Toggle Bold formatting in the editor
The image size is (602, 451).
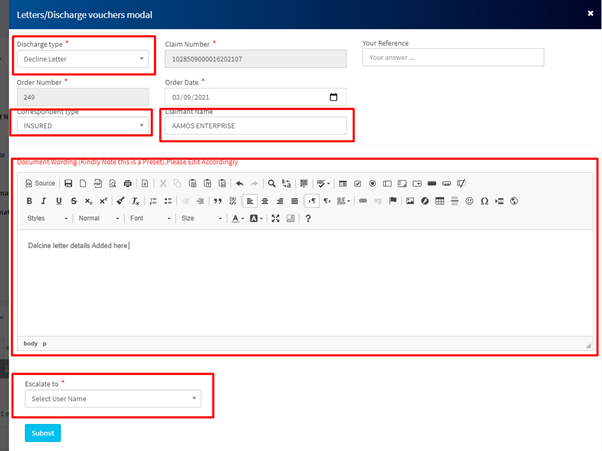(x=30, y=201)
